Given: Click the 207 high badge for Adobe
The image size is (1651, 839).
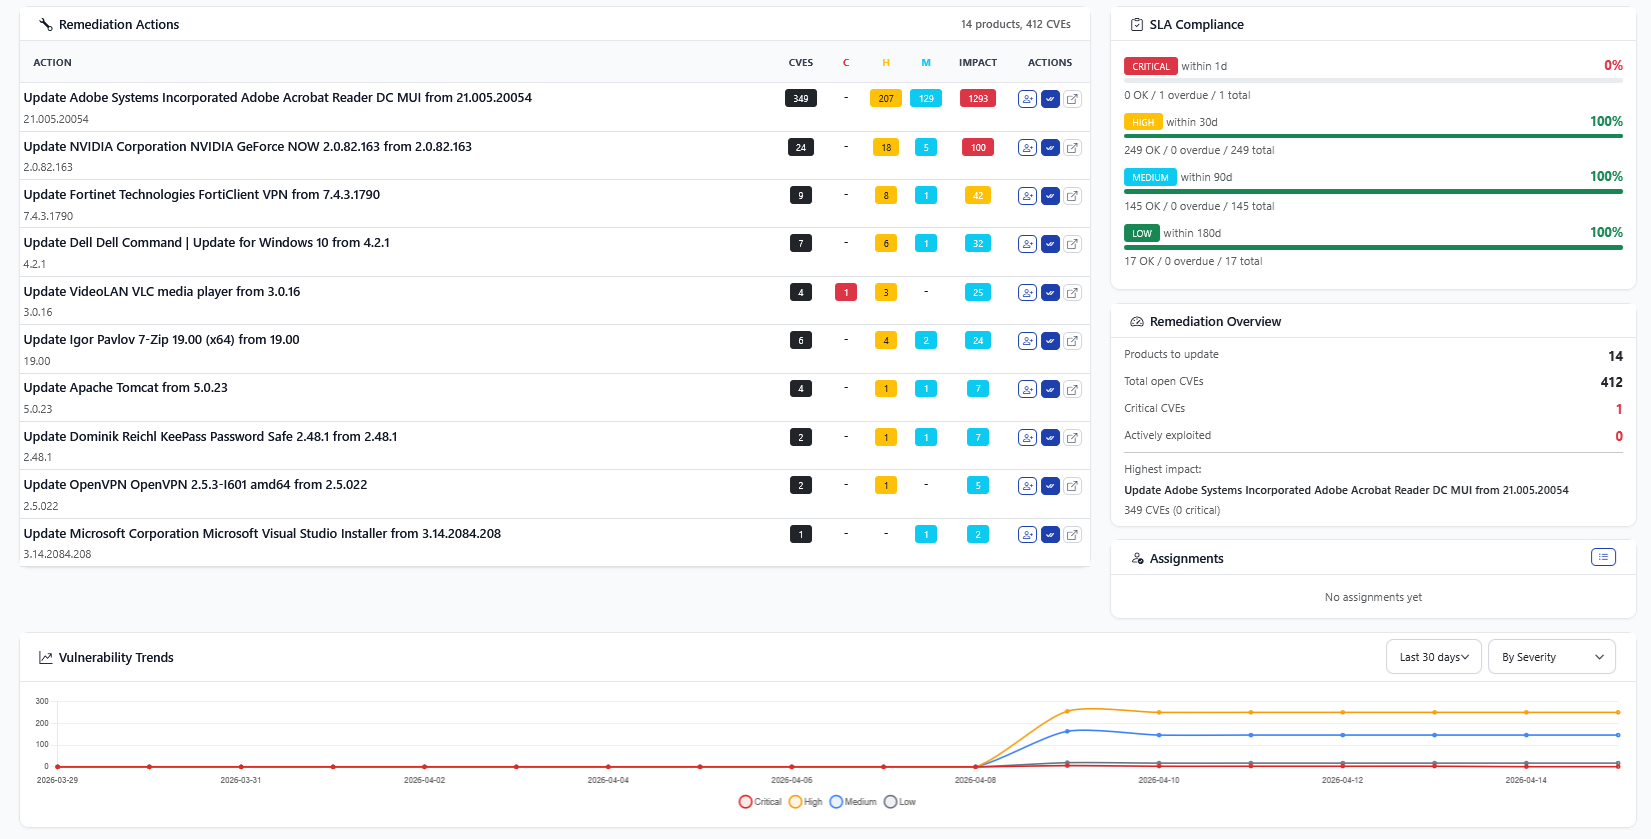Looking at the screenshot, I should 886,99.
